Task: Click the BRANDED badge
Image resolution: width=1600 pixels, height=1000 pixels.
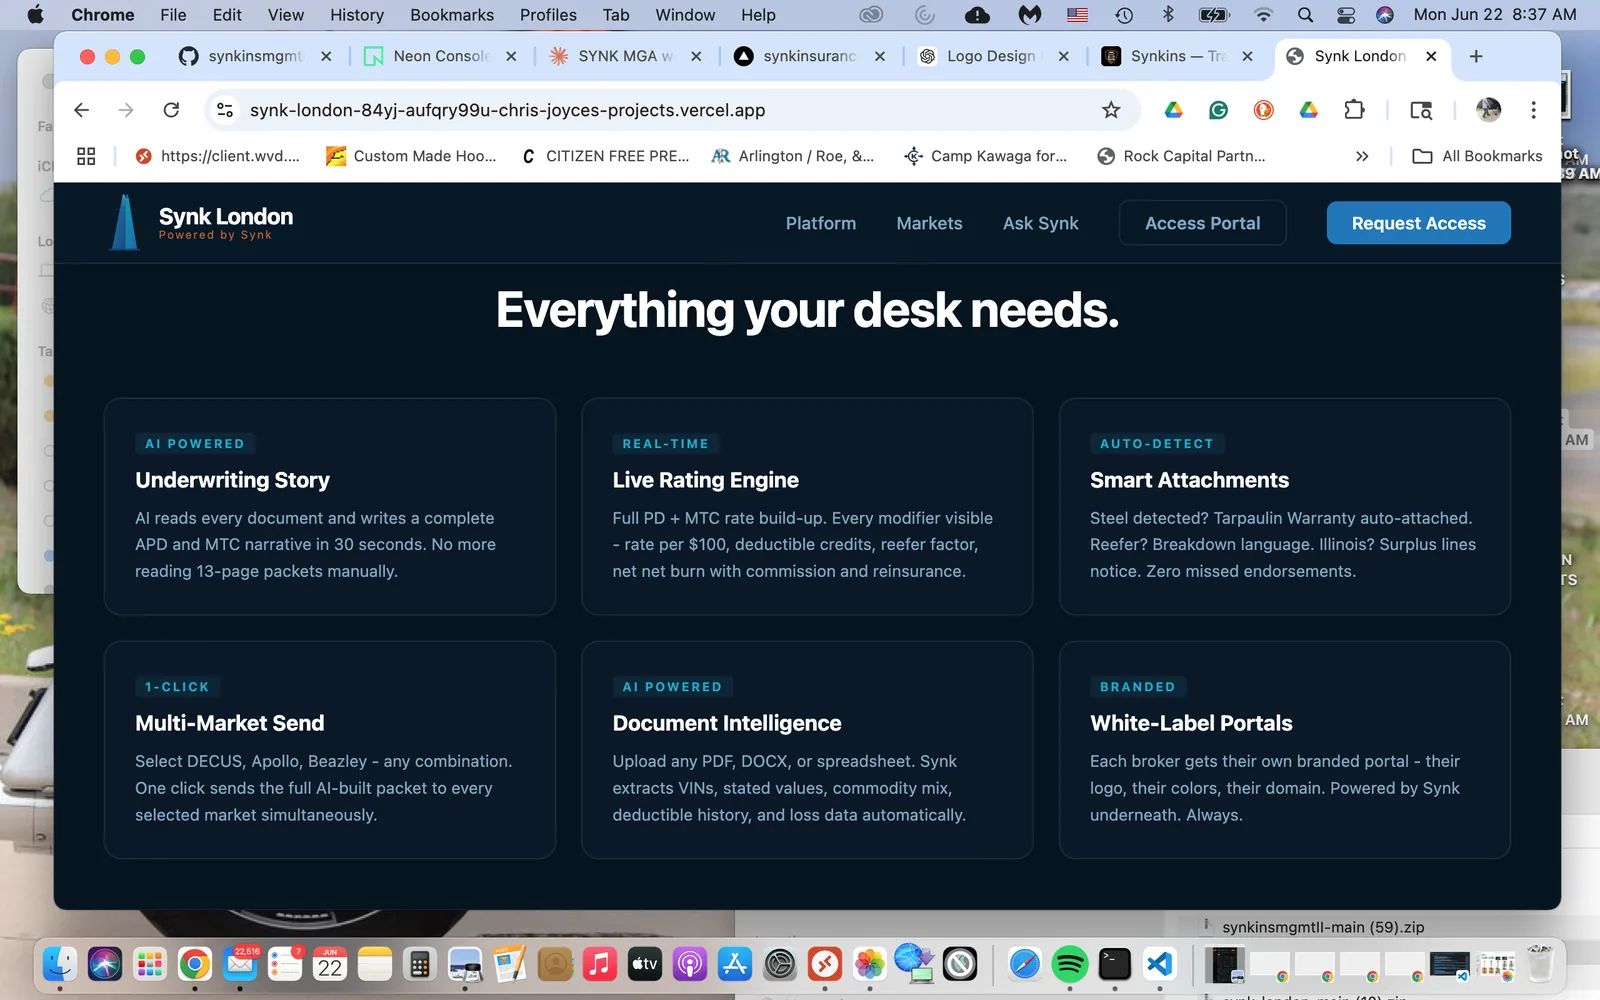Action: click(x=1138, y=687)
